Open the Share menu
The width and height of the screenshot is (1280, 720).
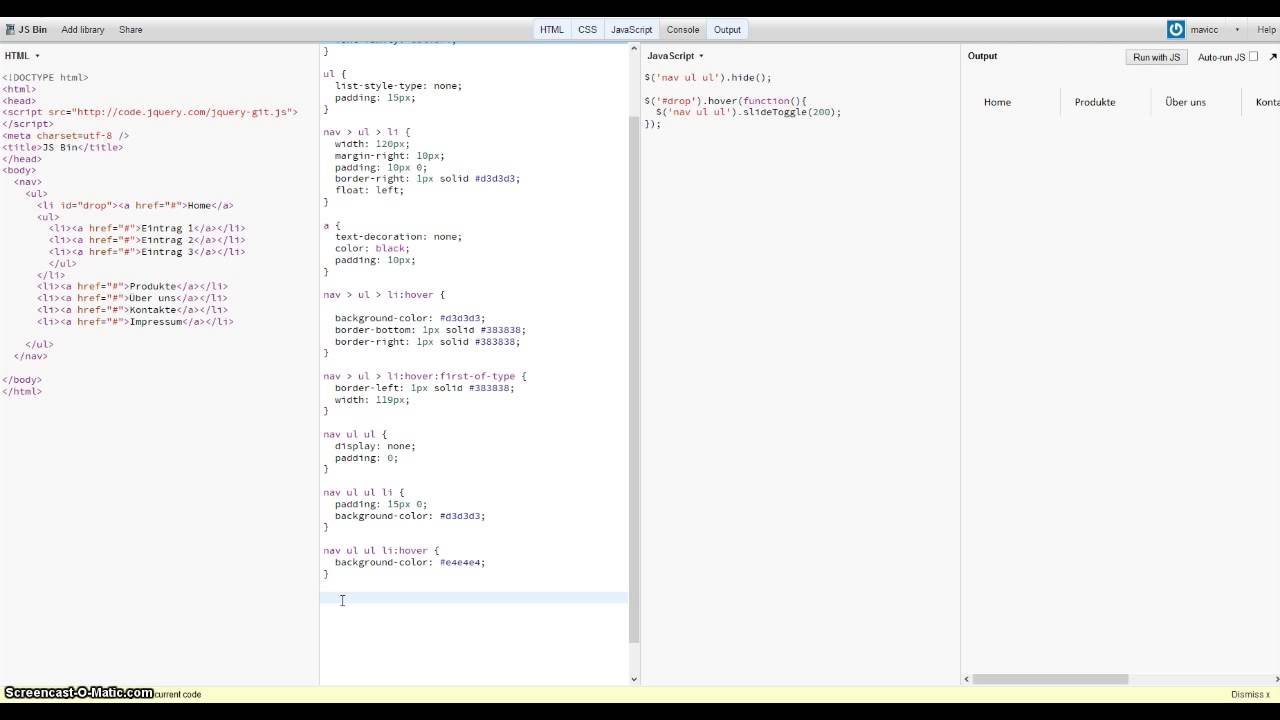click(131, 30)
